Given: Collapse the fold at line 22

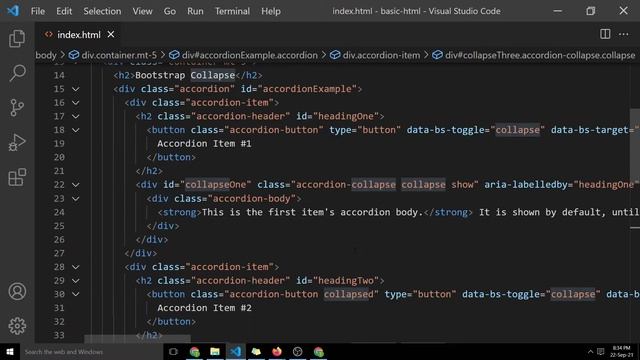Looking at the screenshot, I should point(76,185).
